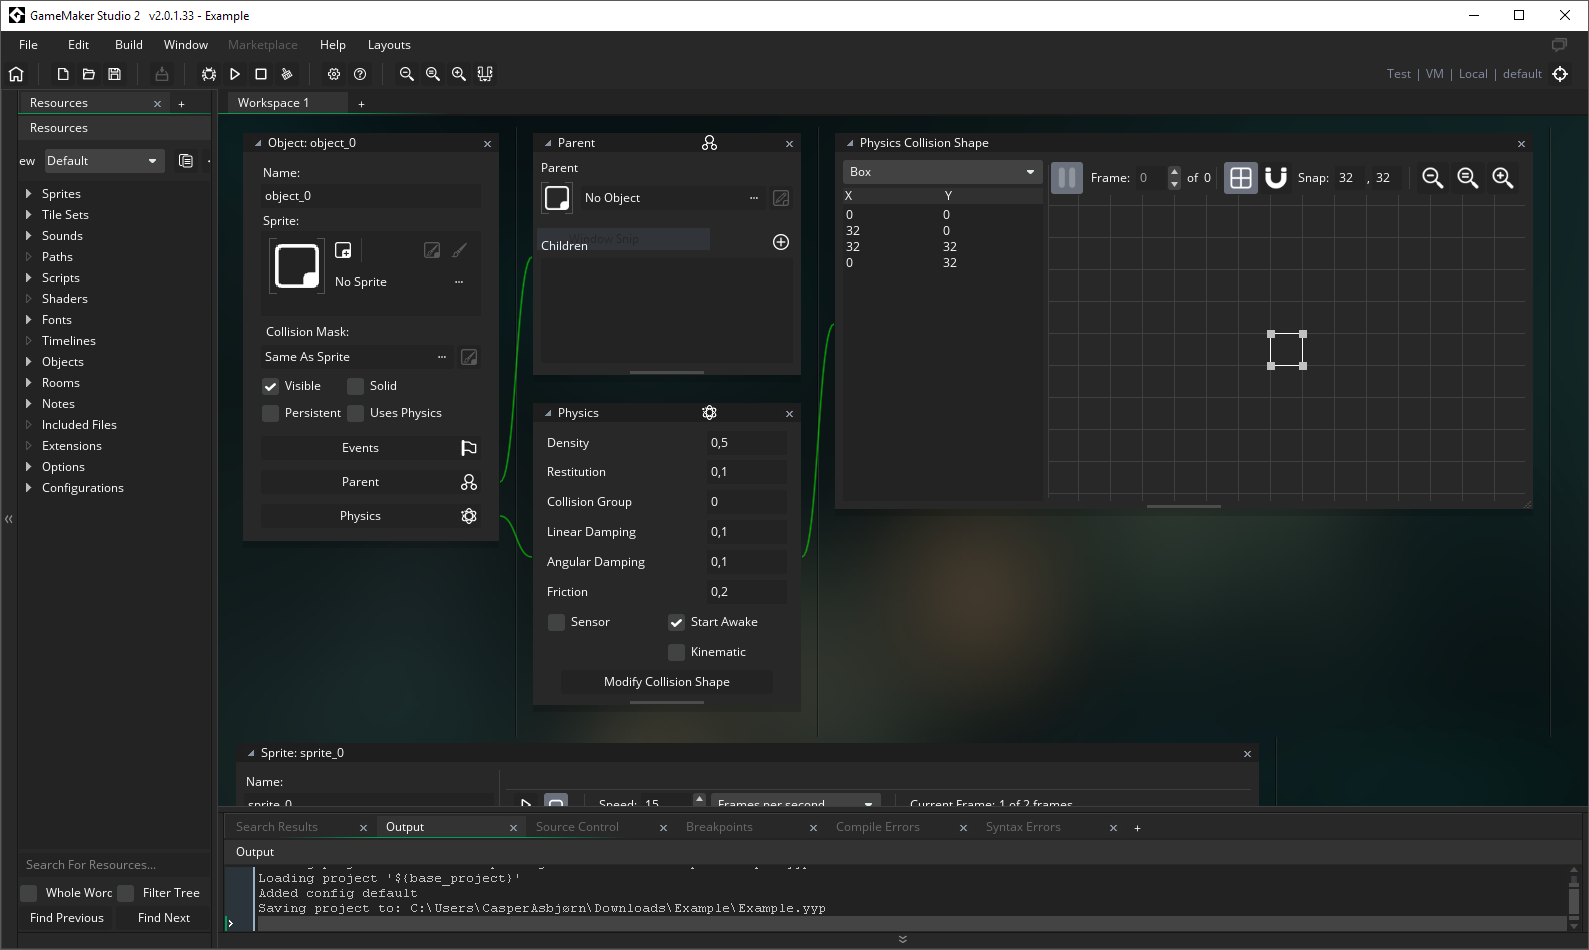Zoom out the collision shape editor
Image resolution: width=1589 pixels, height=950 pixels.
tap(1433, 178)
